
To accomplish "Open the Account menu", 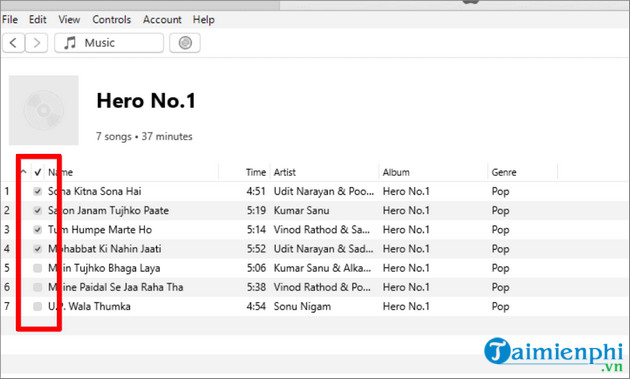I will click(162, 19).
